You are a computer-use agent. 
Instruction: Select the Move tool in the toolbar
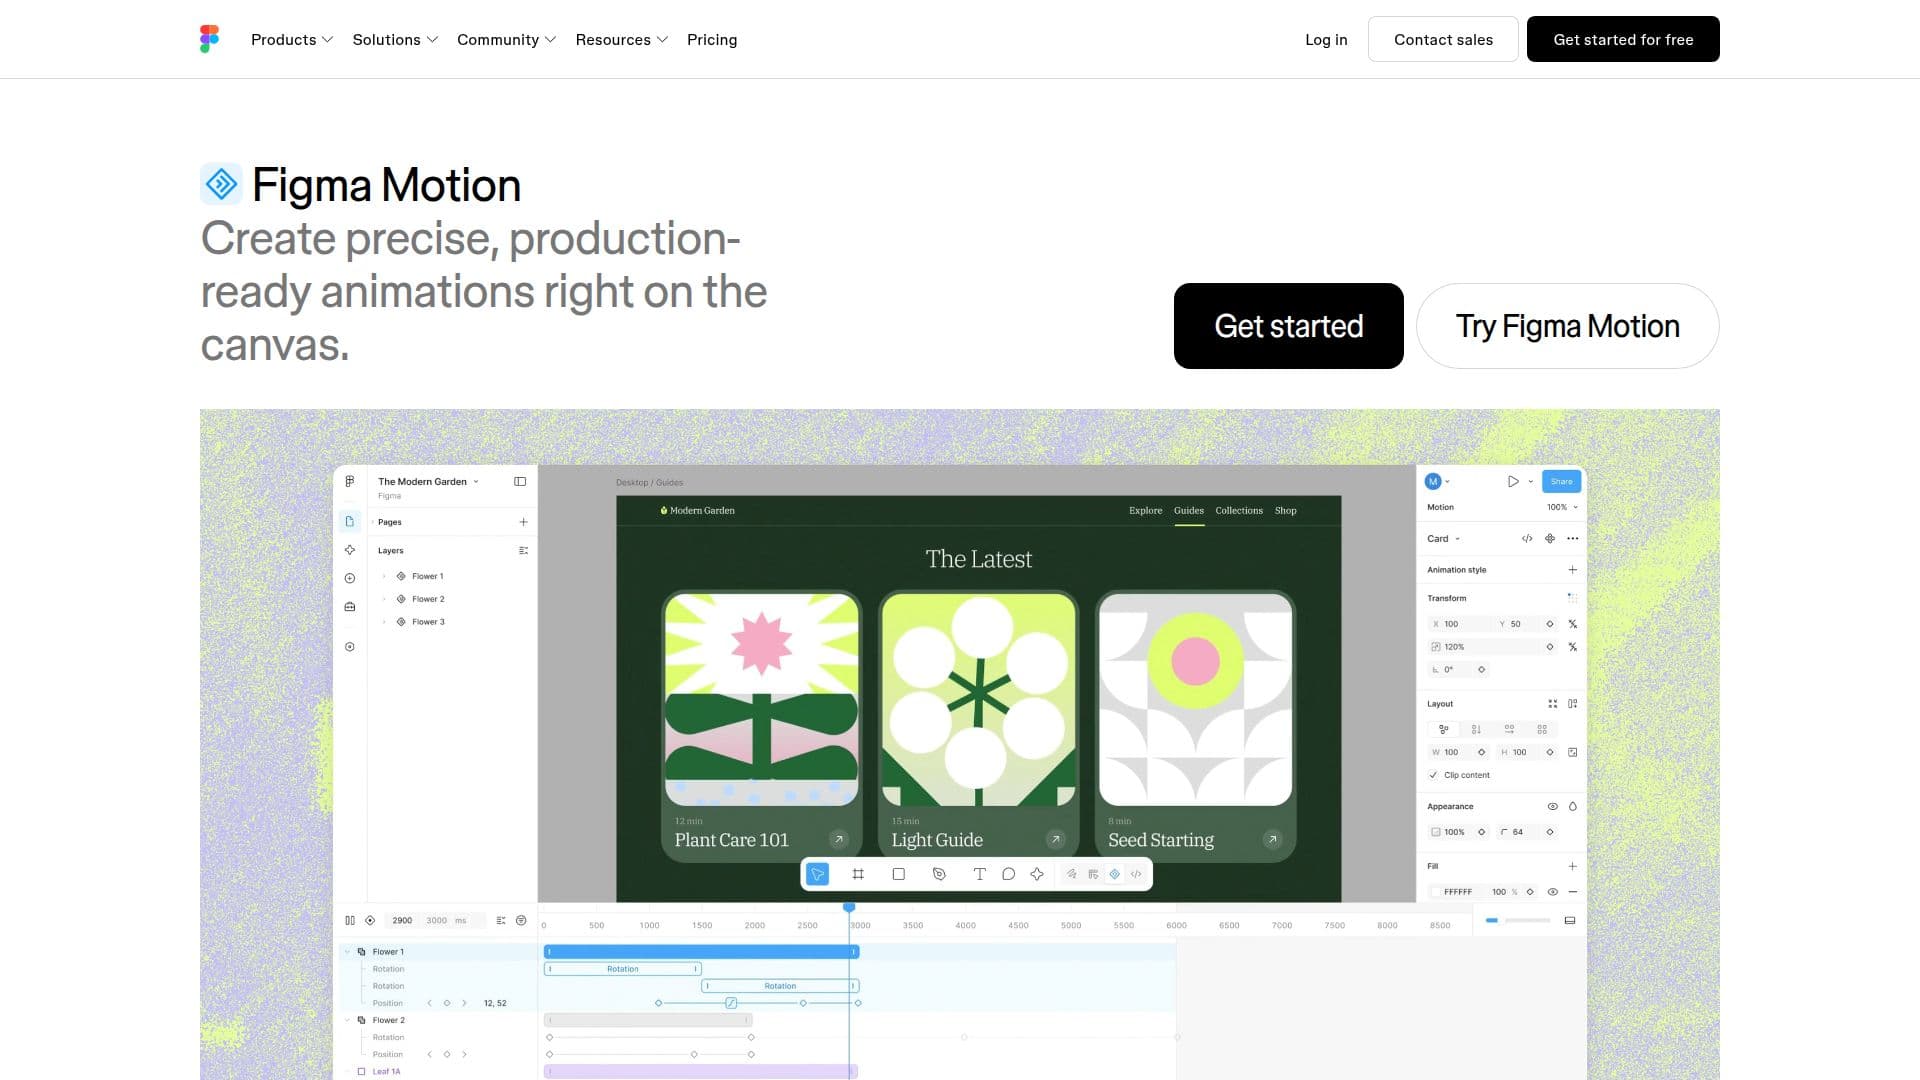tap(818, 874)
